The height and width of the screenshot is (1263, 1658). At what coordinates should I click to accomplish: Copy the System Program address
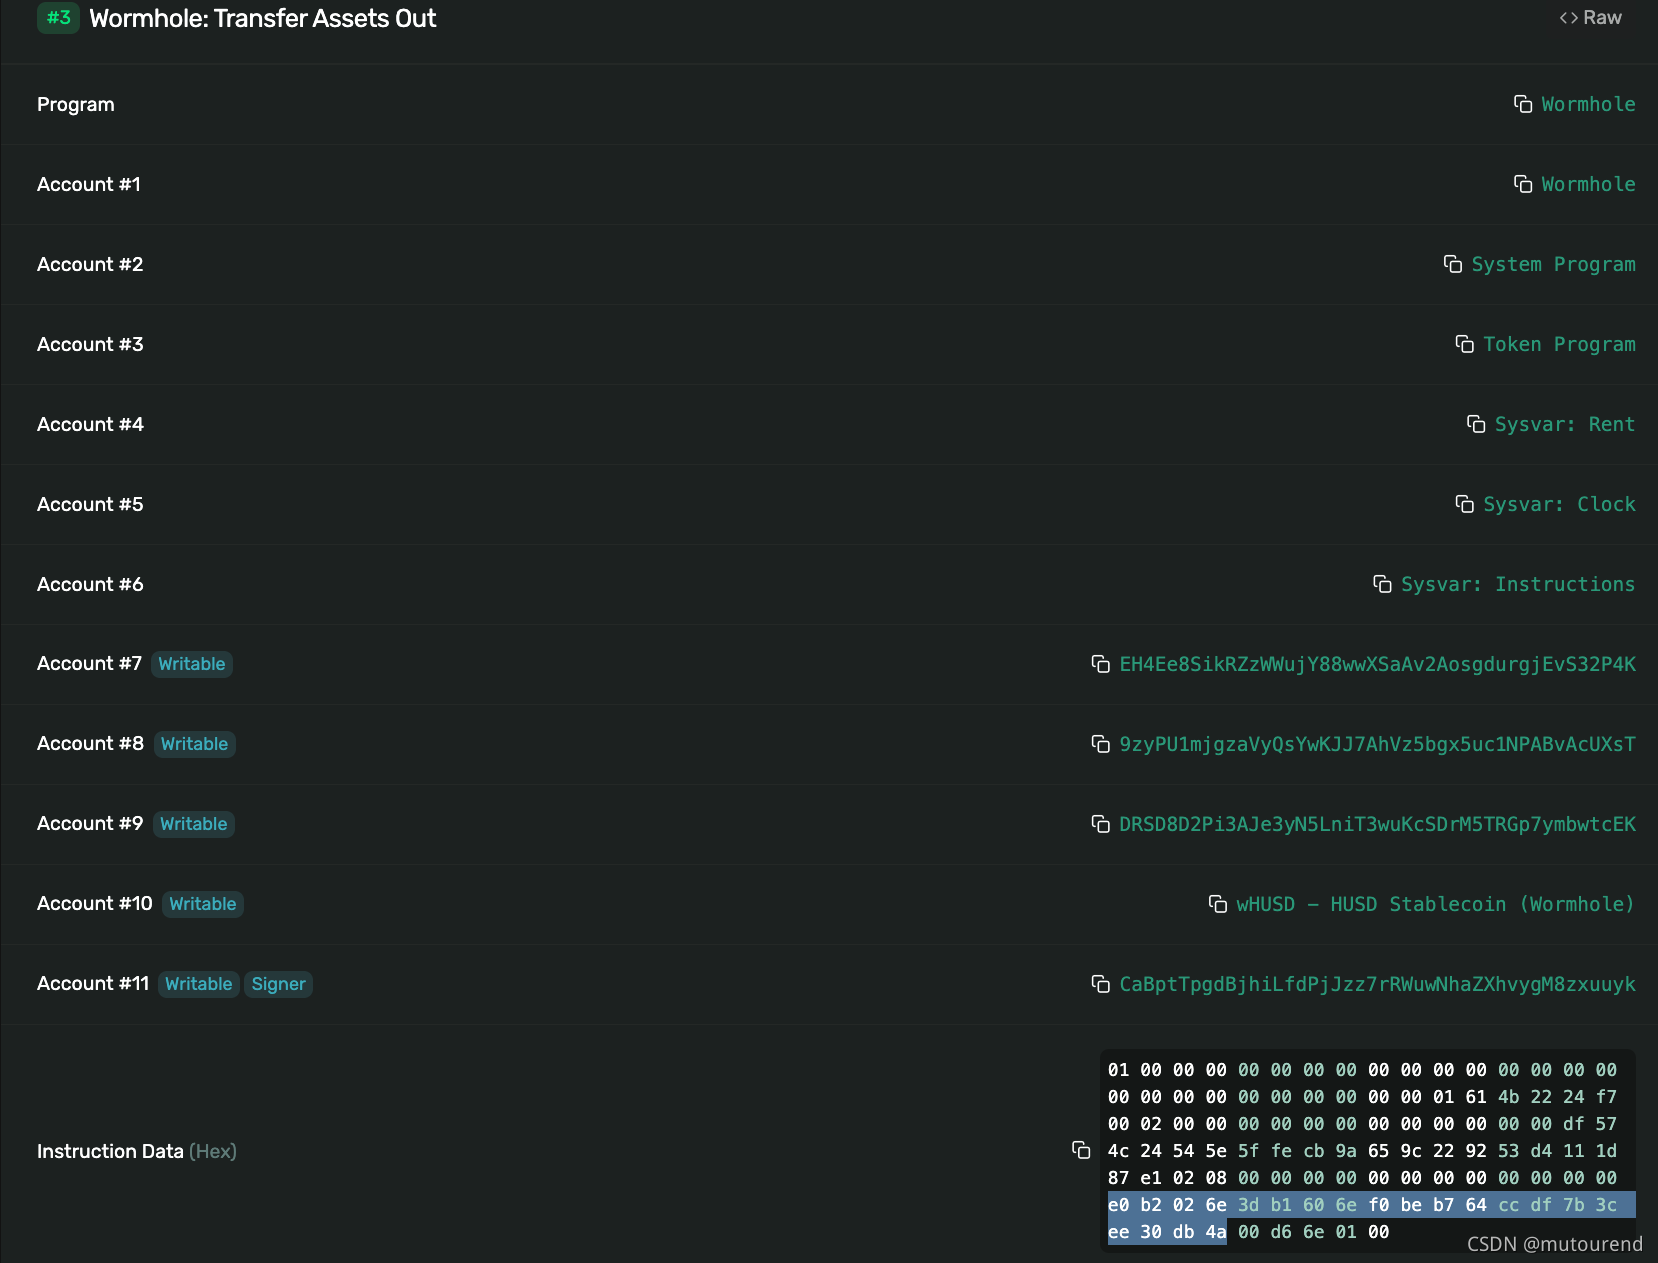pyautogui.click(x=1453, y=264)
